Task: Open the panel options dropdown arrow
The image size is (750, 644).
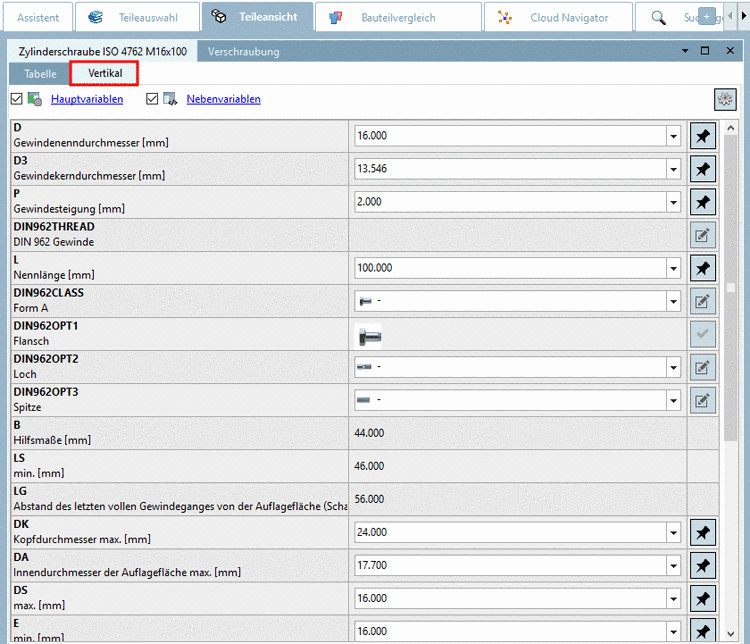Action: coord(685,51)
